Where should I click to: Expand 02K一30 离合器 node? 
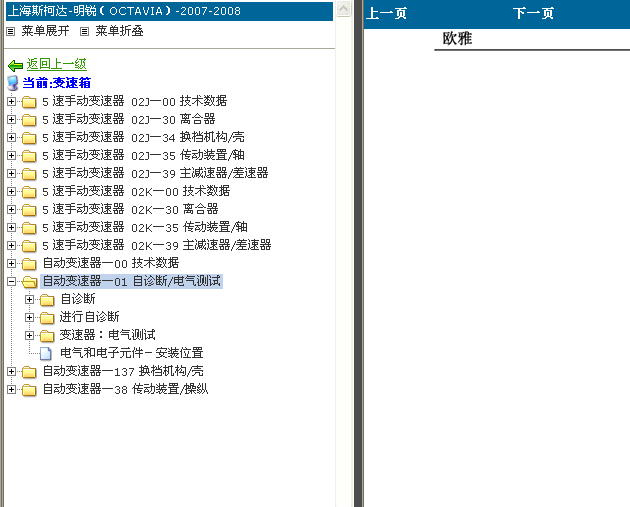12,209
